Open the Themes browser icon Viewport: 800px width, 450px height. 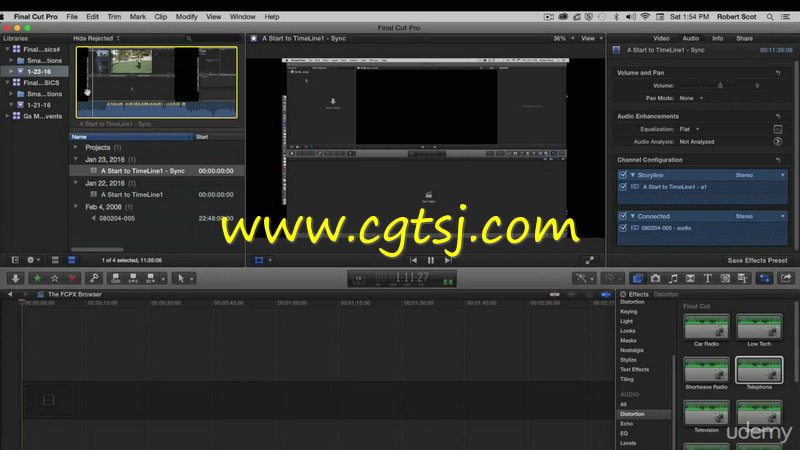point(743,279)
